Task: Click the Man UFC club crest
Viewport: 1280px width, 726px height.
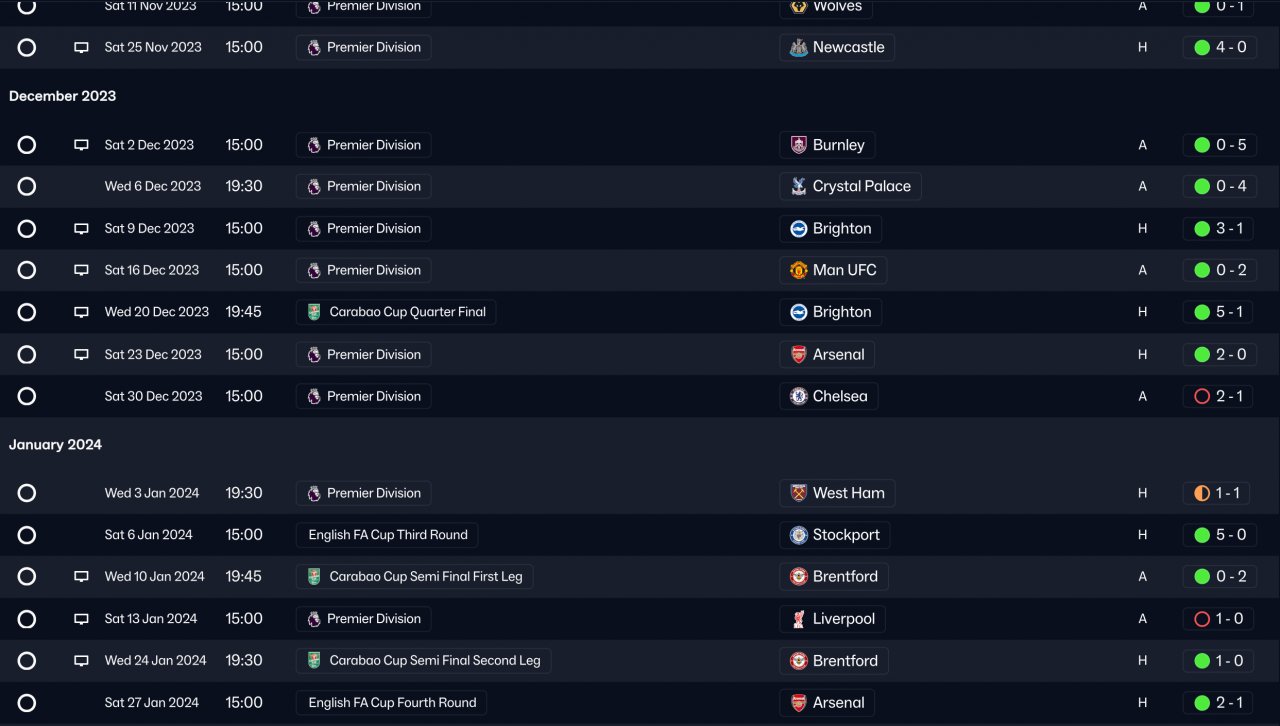Action: 798,270
